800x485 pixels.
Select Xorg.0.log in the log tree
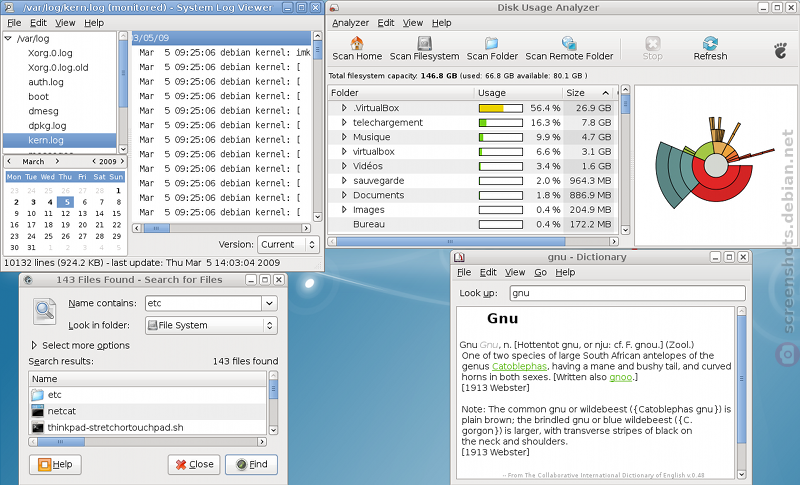(x=50, y=53)
